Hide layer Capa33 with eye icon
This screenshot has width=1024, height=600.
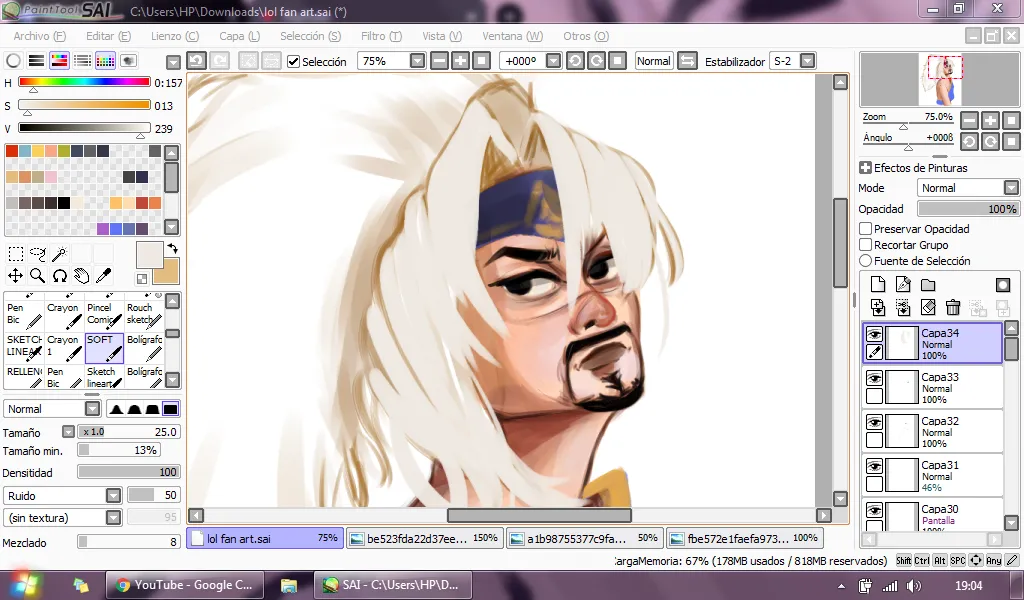[x=874, y=378]
